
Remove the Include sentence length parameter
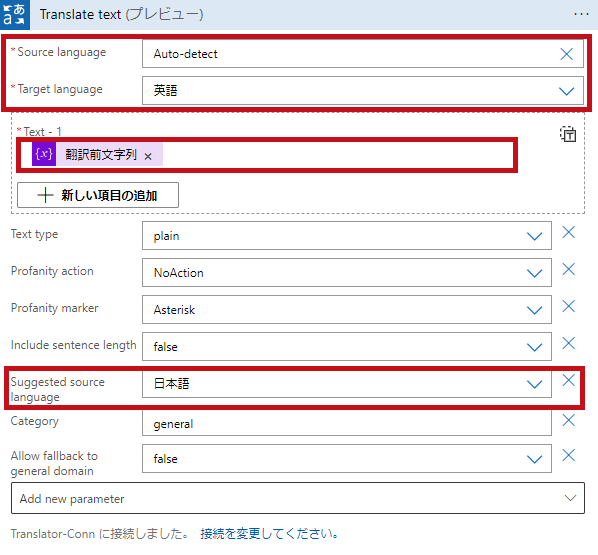[569, 343]
